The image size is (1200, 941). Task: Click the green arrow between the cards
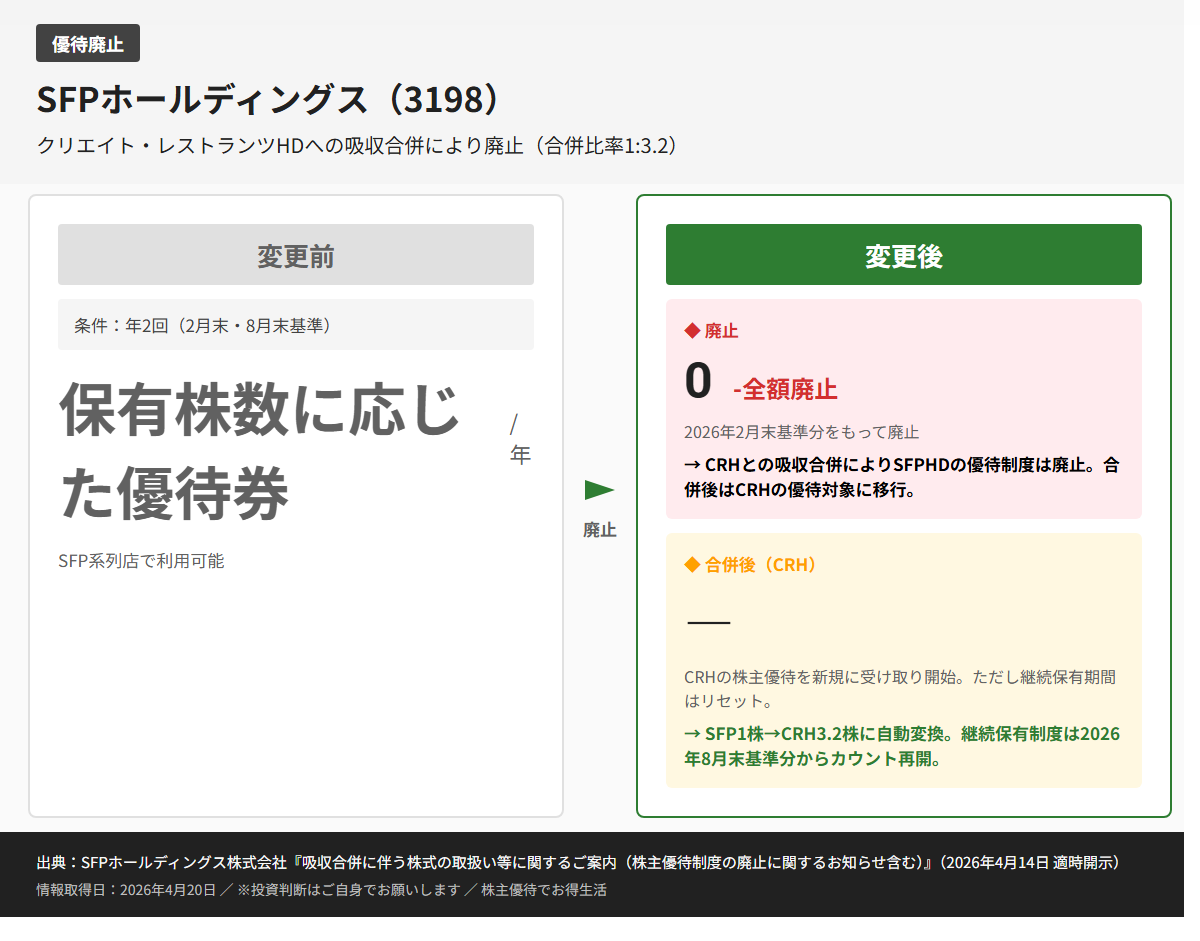[x=600, y=490]
